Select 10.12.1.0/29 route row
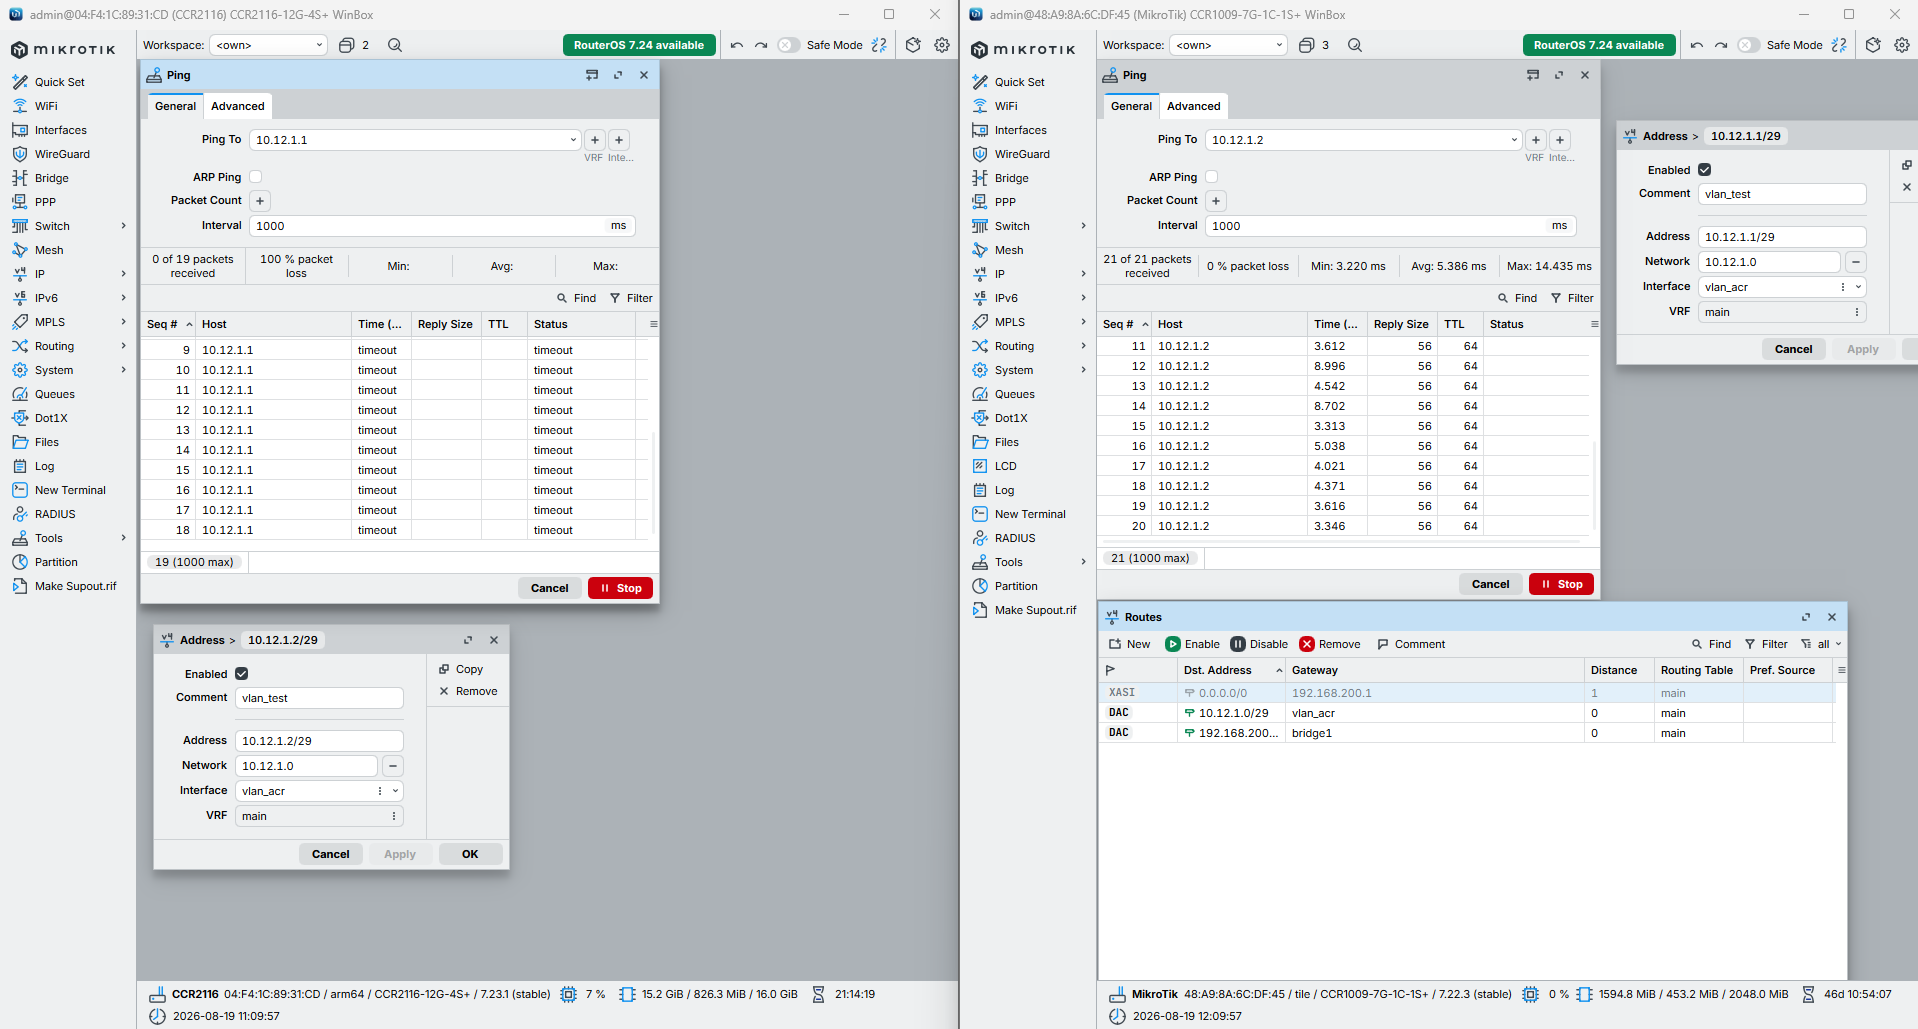Image resolution: width=1918 pixels, height=1029 pixels. coord(1465,713)
